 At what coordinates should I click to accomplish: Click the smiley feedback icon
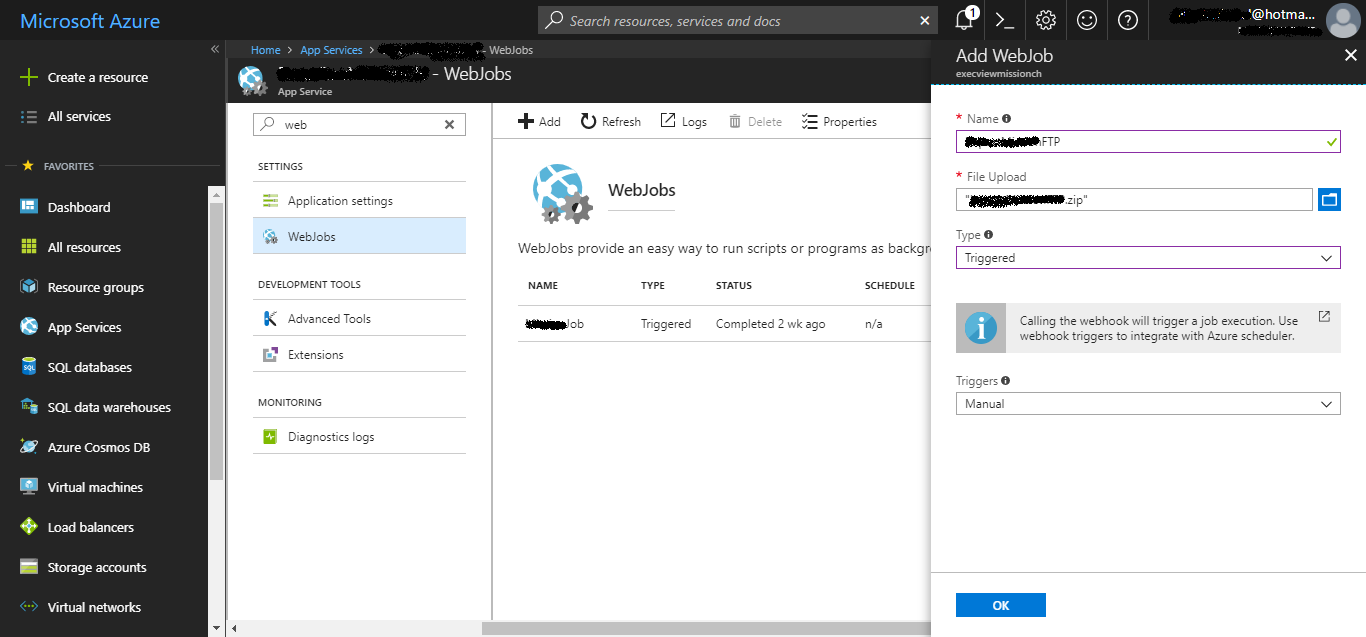click(x=1087, y=20)
